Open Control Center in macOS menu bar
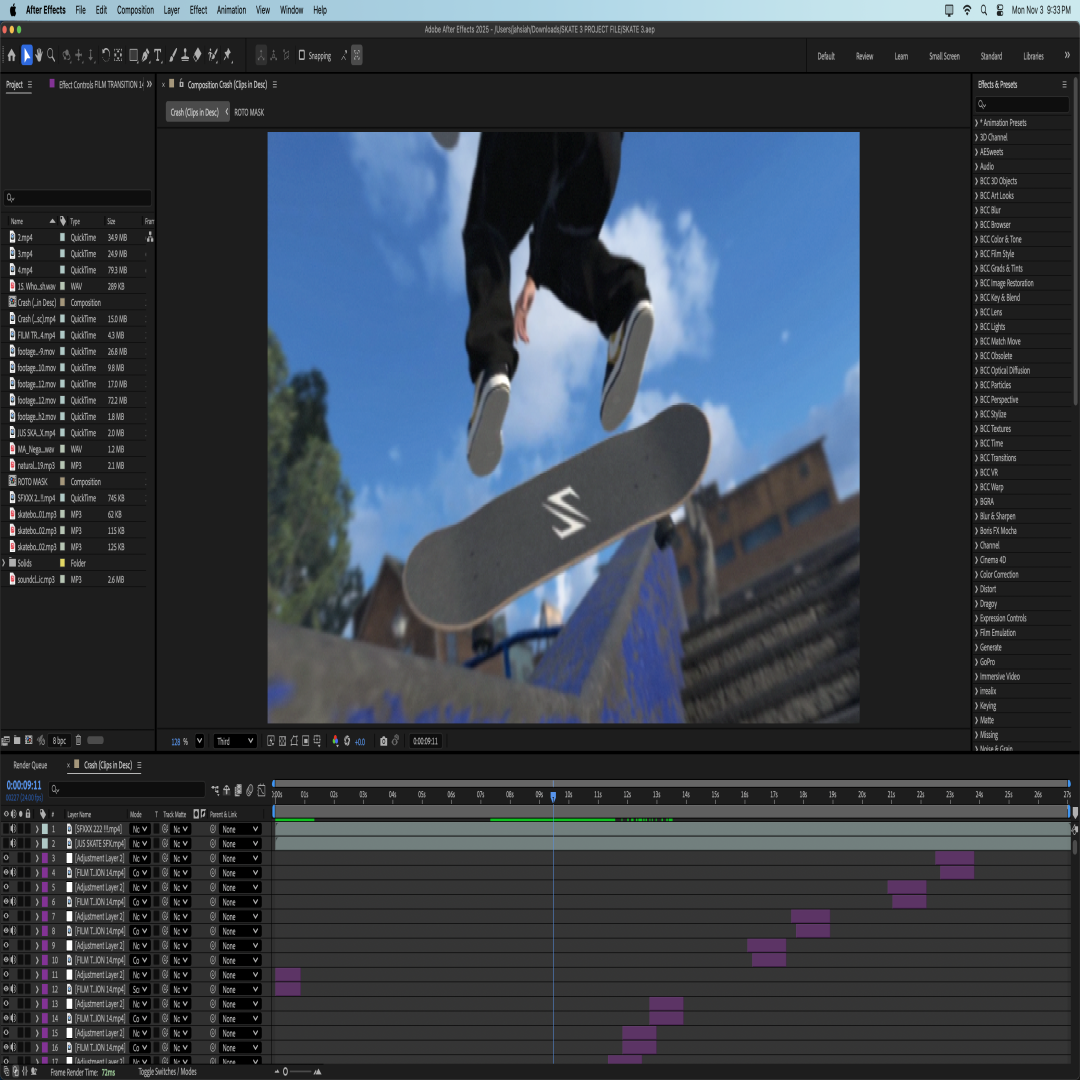The image size is (1080, 1080). point(999,10)
